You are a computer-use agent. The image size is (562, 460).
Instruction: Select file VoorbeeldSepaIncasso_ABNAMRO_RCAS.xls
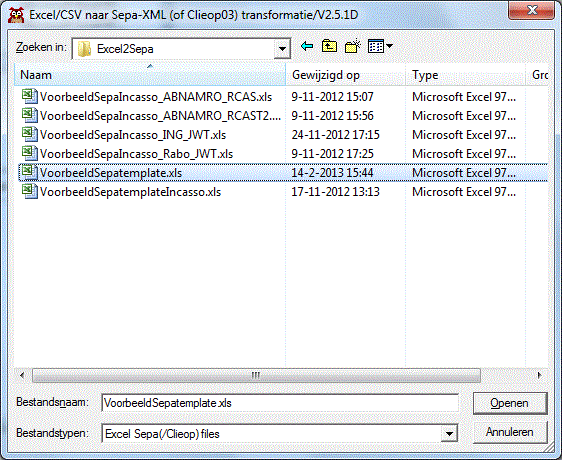pyautogui.click(x=156, y=97)
